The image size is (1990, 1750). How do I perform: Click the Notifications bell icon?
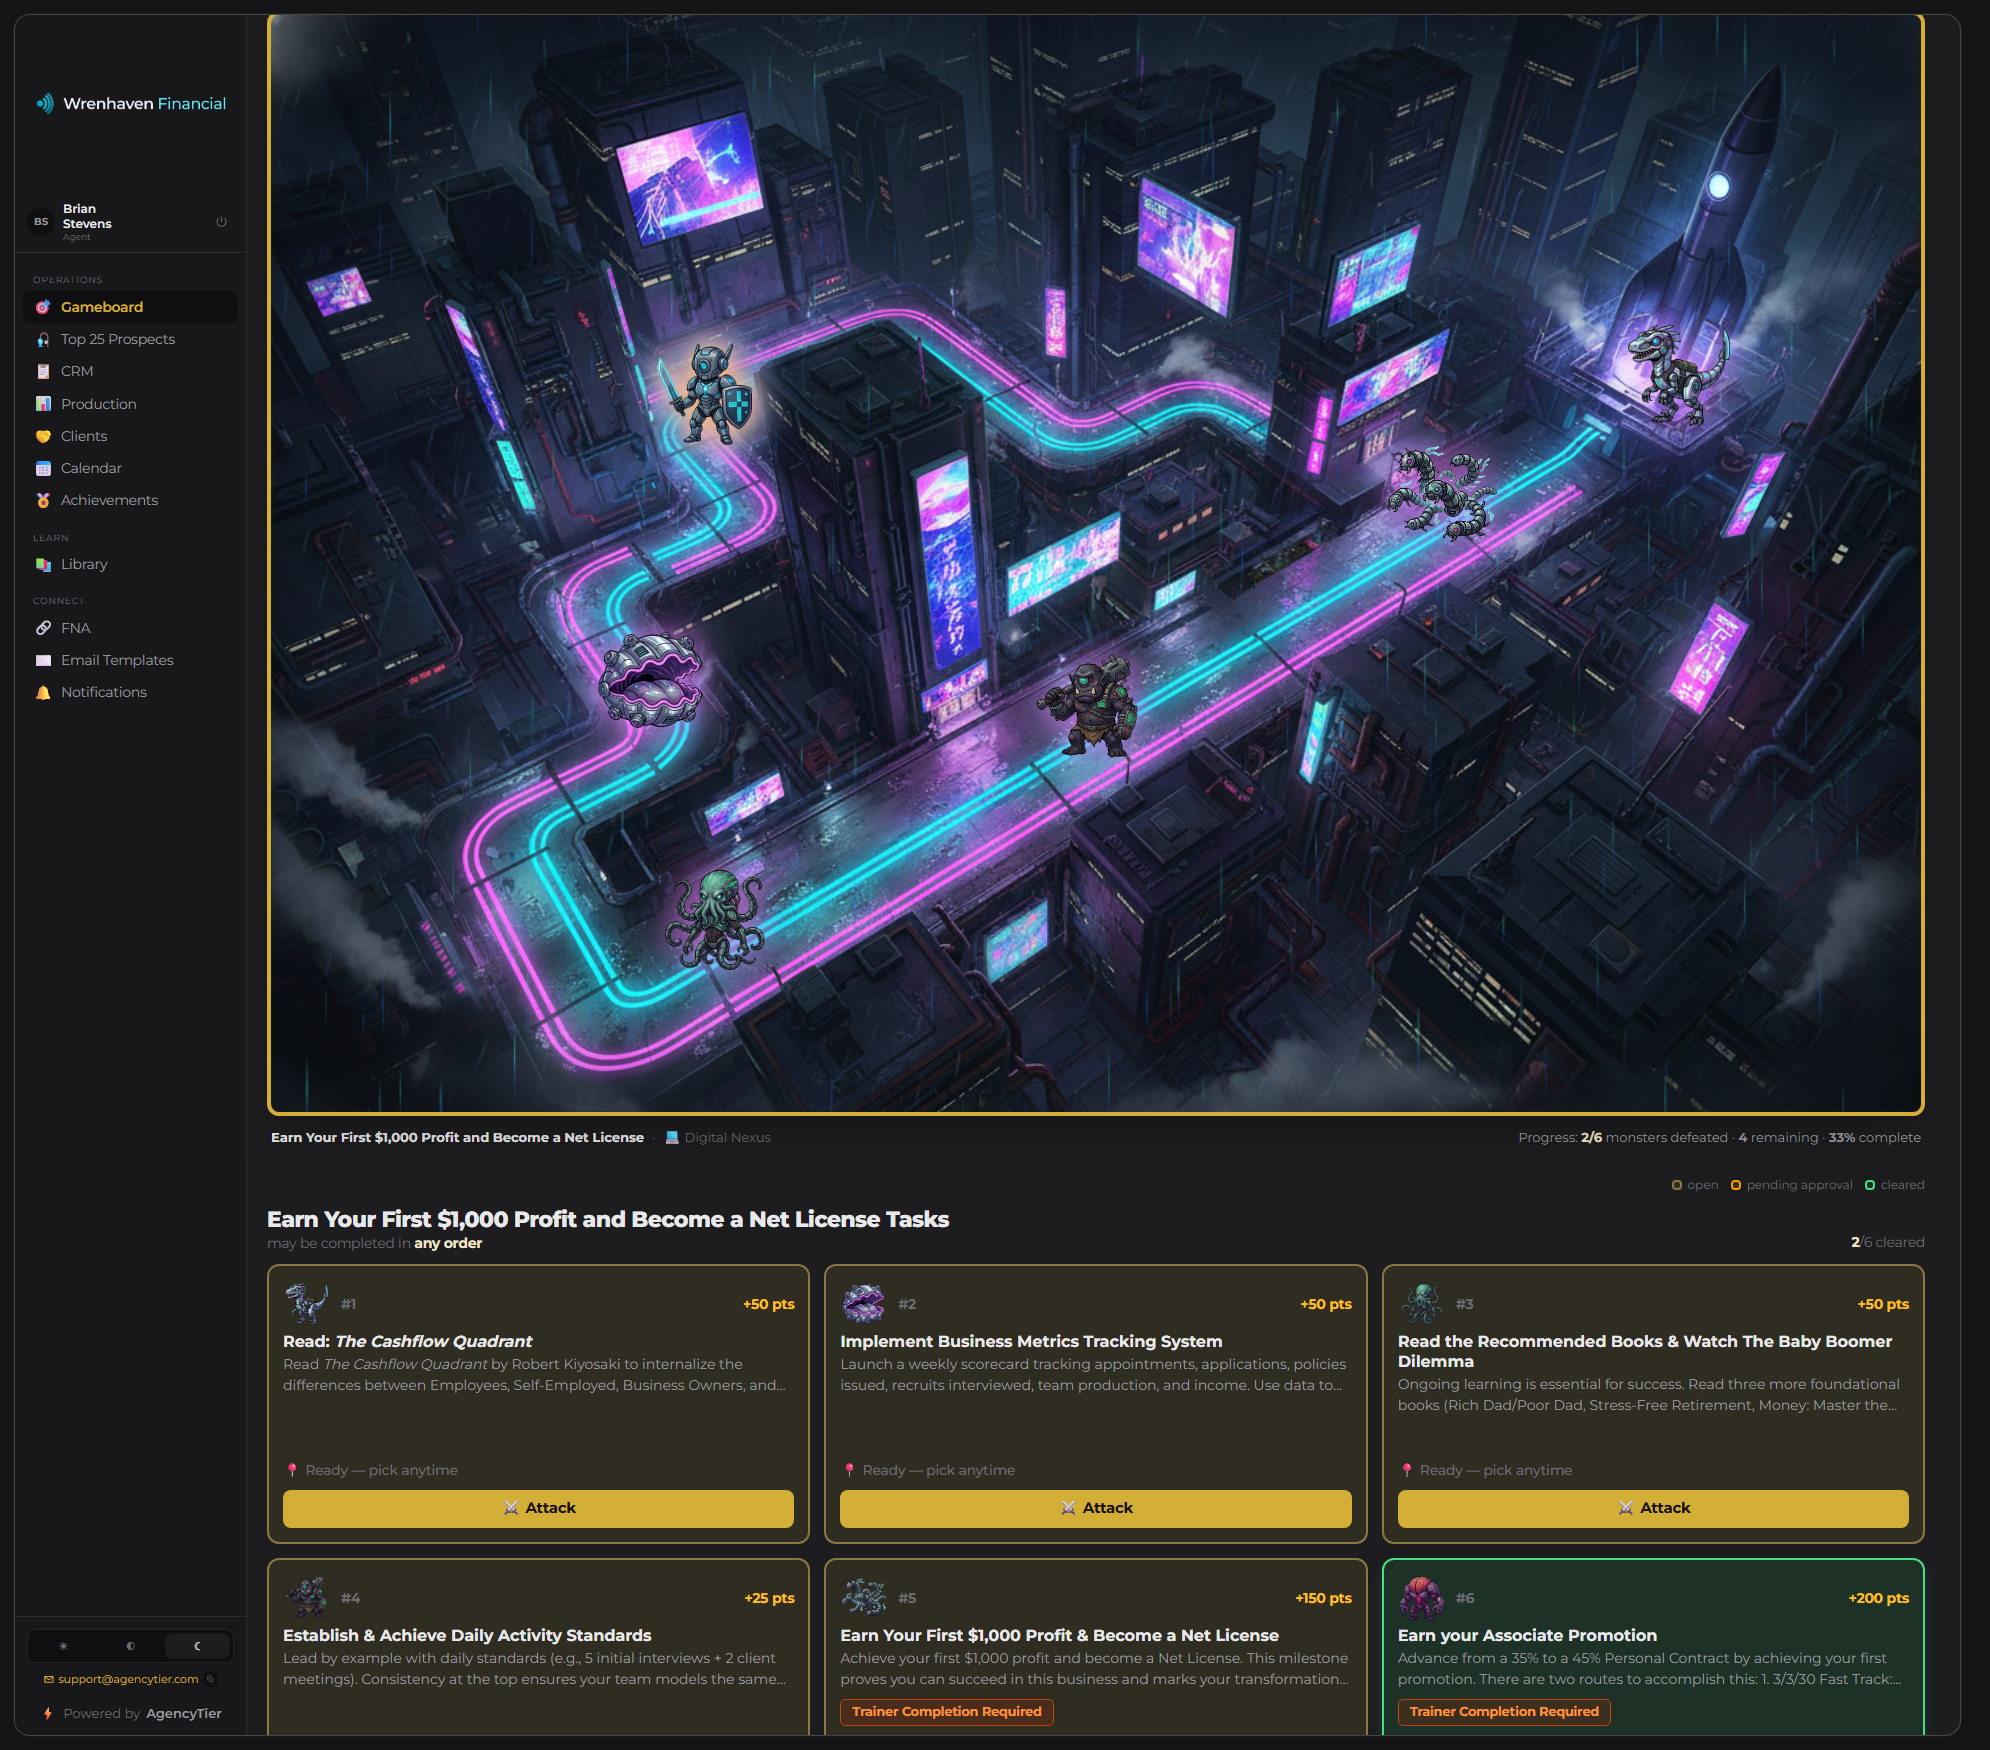pyautogui.click(x=43, y=692)
